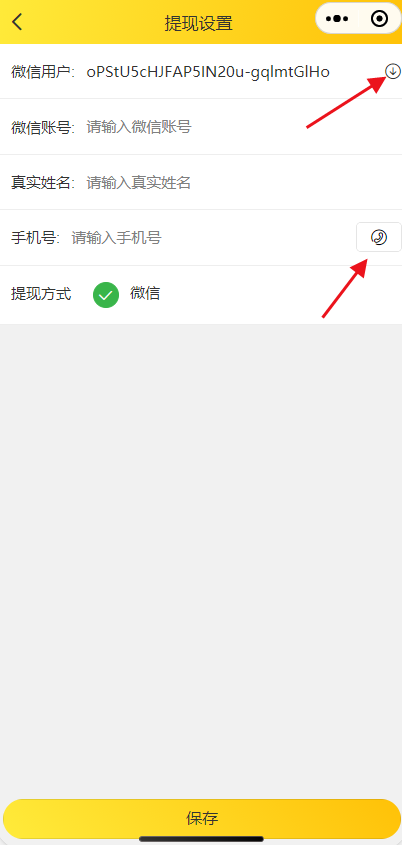This screenshot has width=402, height=845.
Task: Click the 提现设置 page title
Action: 198,23
